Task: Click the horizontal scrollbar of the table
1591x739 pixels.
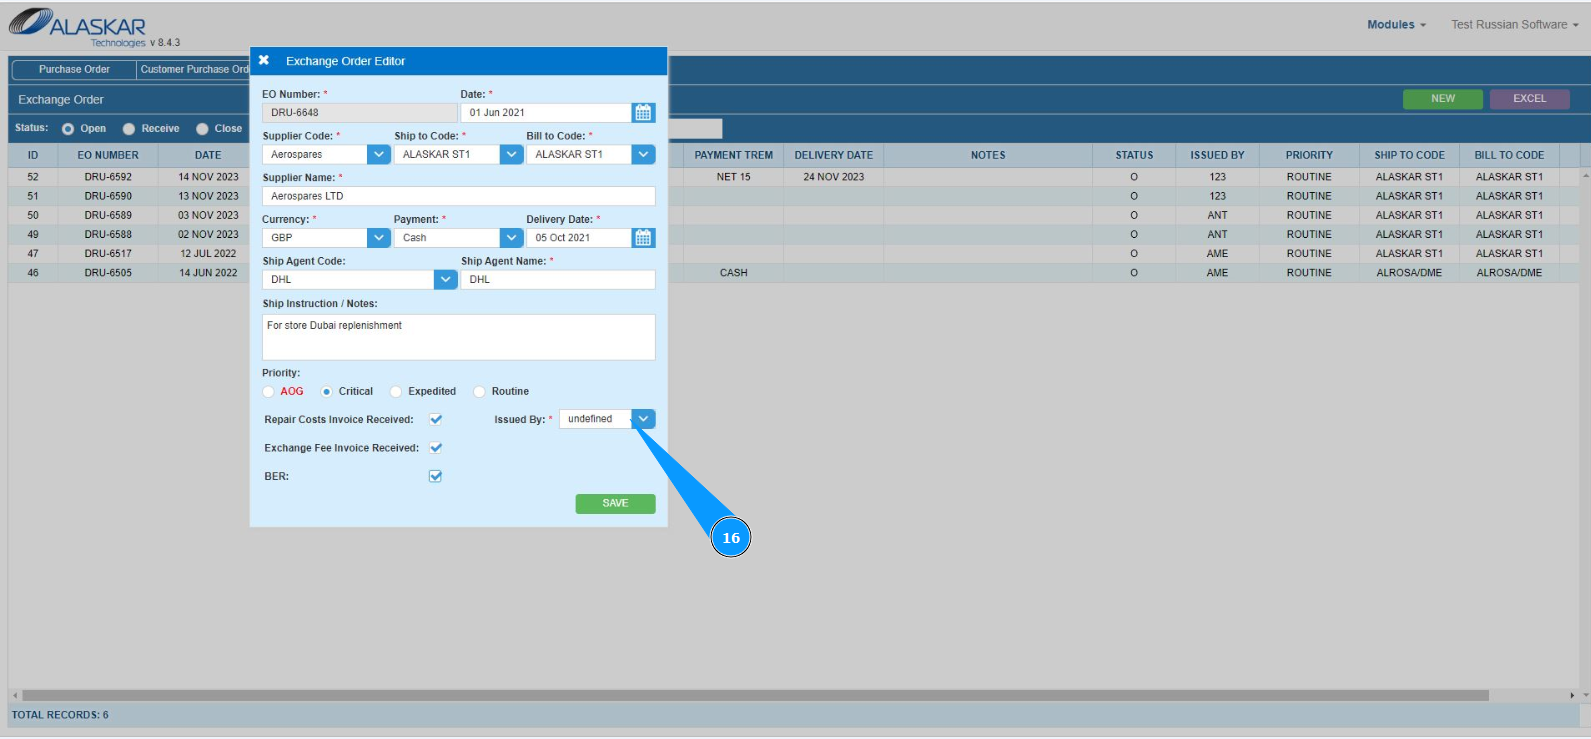Action: click(x=755, y=695)
